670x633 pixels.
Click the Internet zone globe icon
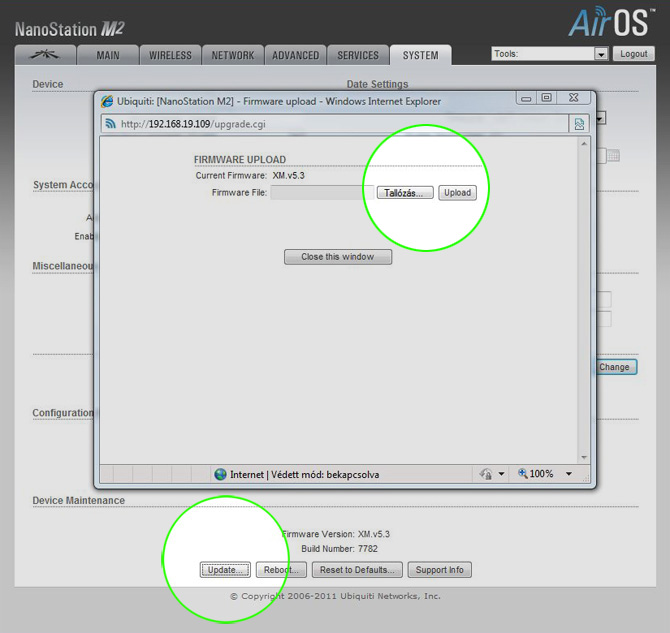220,474
